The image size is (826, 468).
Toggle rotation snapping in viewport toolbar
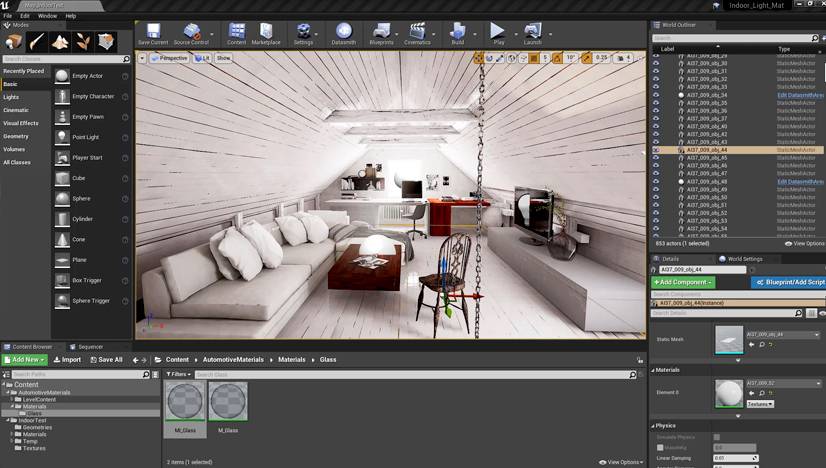(x=557, y=58)
